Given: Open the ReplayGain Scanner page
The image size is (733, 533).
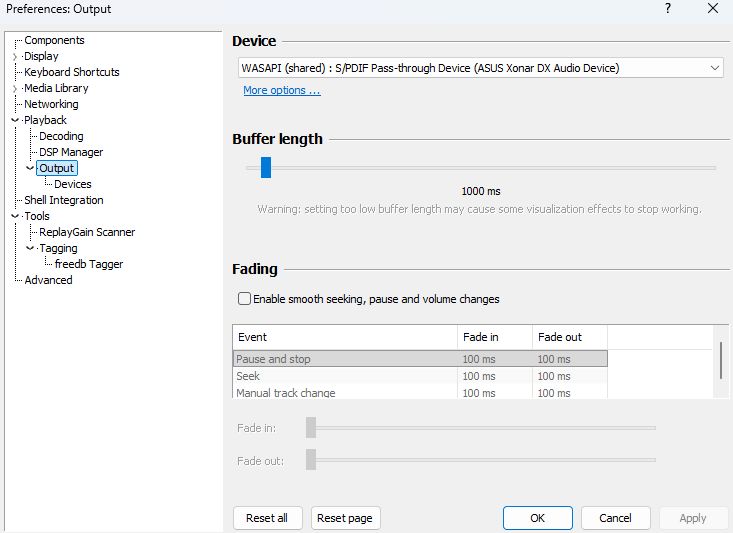Looking at the screenshot, I should coord(87,232).
